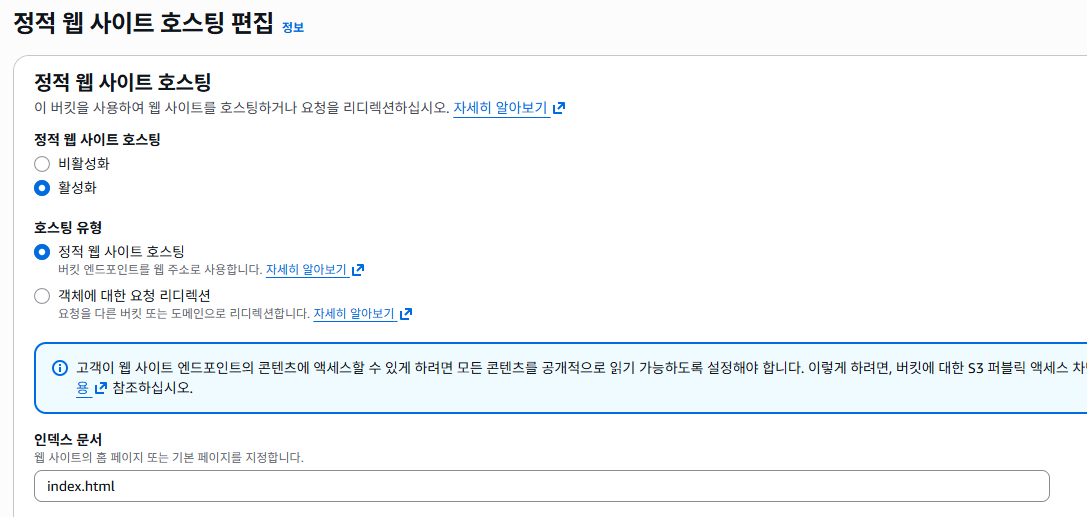
Task: Select the 활성화 radio button
Action: 42,188
